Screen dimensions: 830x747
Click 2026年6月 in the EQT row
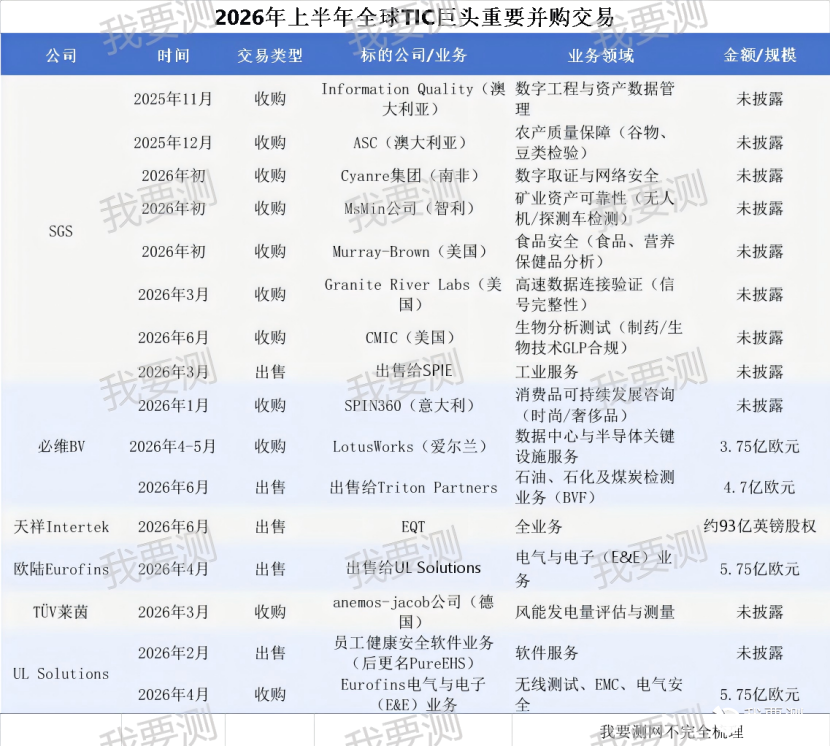pyautogui.click(x=173, y=527)
